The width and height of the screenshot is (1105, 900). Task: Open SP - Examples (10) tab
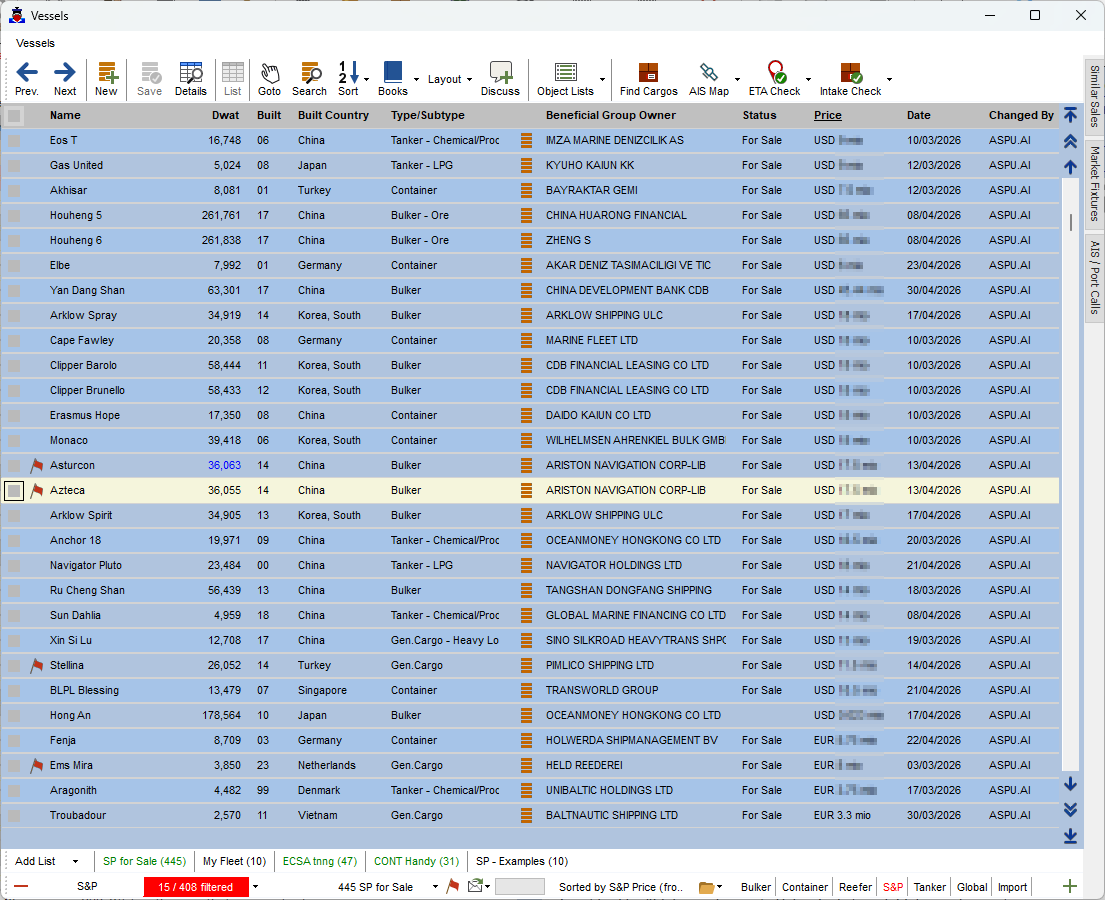522,861
